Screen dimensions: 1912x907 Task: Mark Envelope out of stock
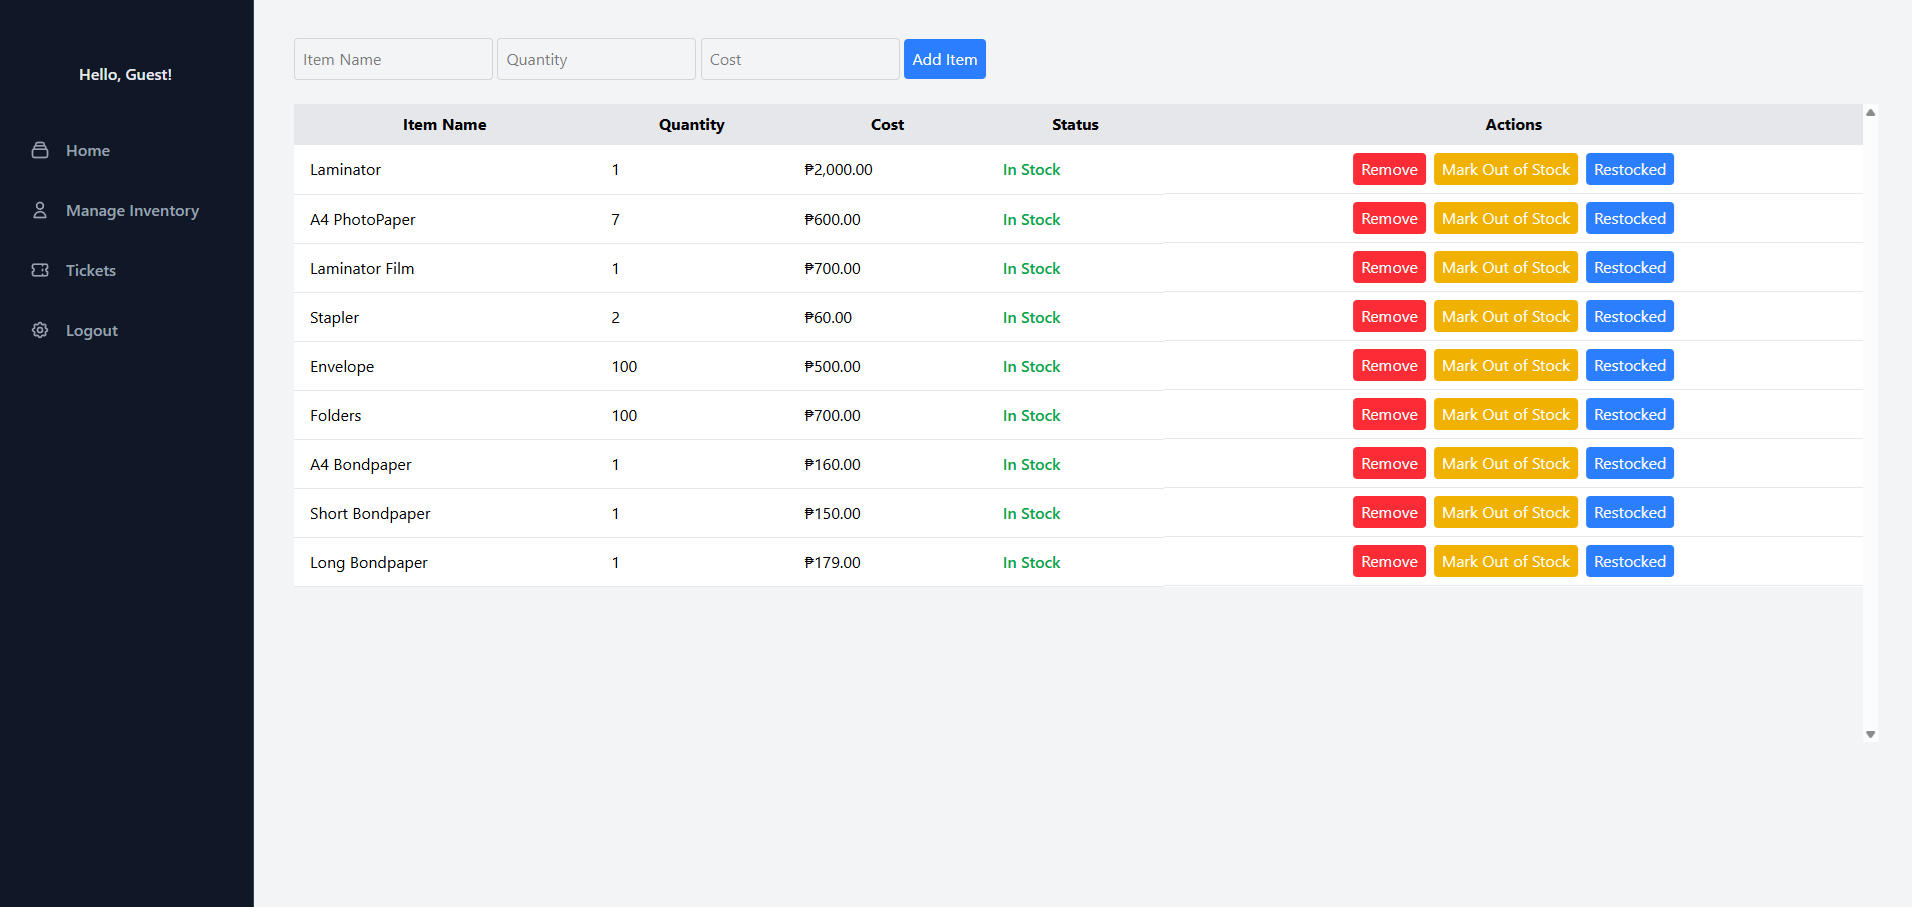1505,365
